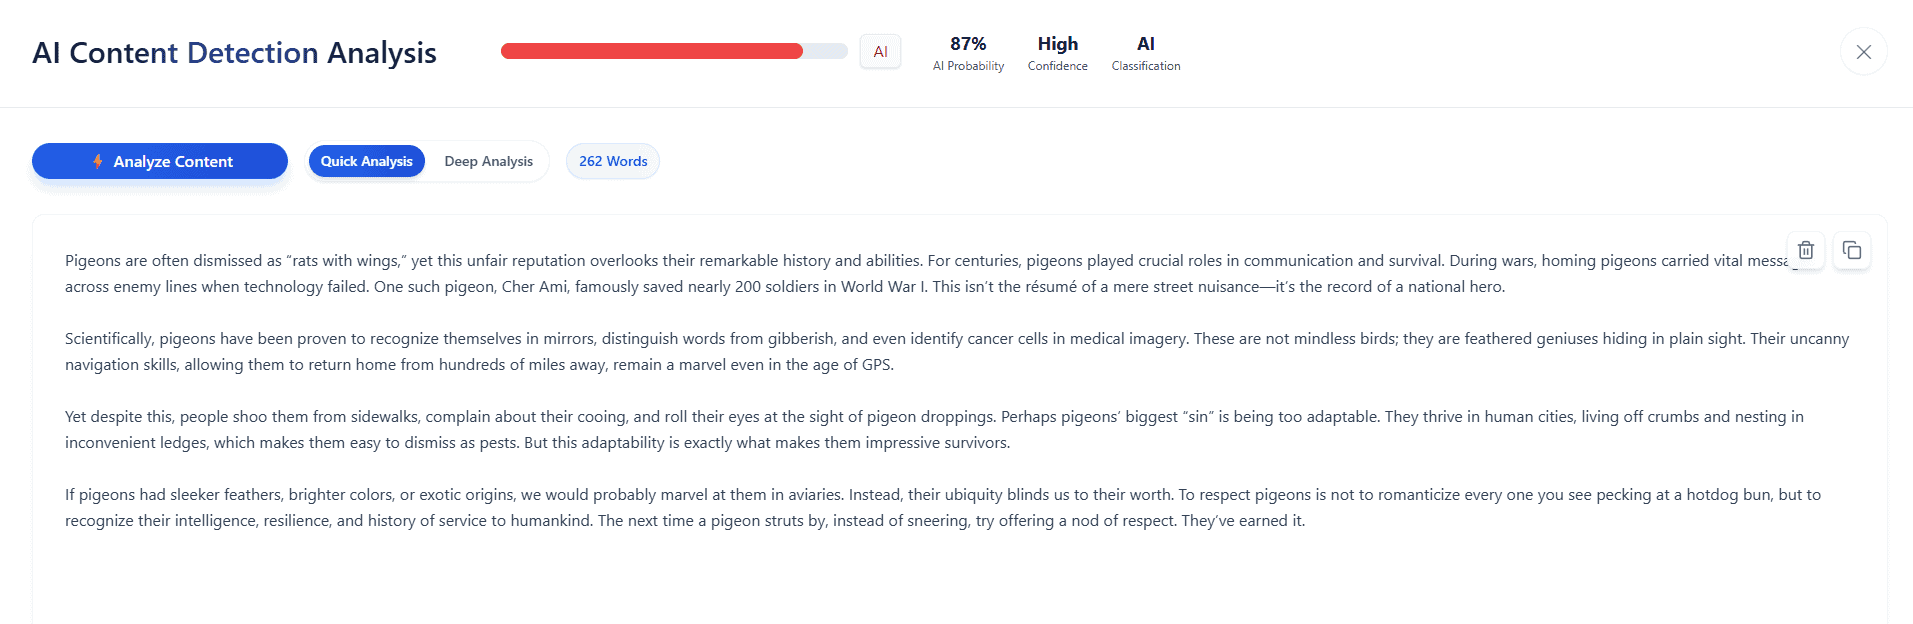Image resolution: width=1913 pixels, height=624 pixels.
Task: Click the lightning bolt icon
Action: [x=98, y=161]
